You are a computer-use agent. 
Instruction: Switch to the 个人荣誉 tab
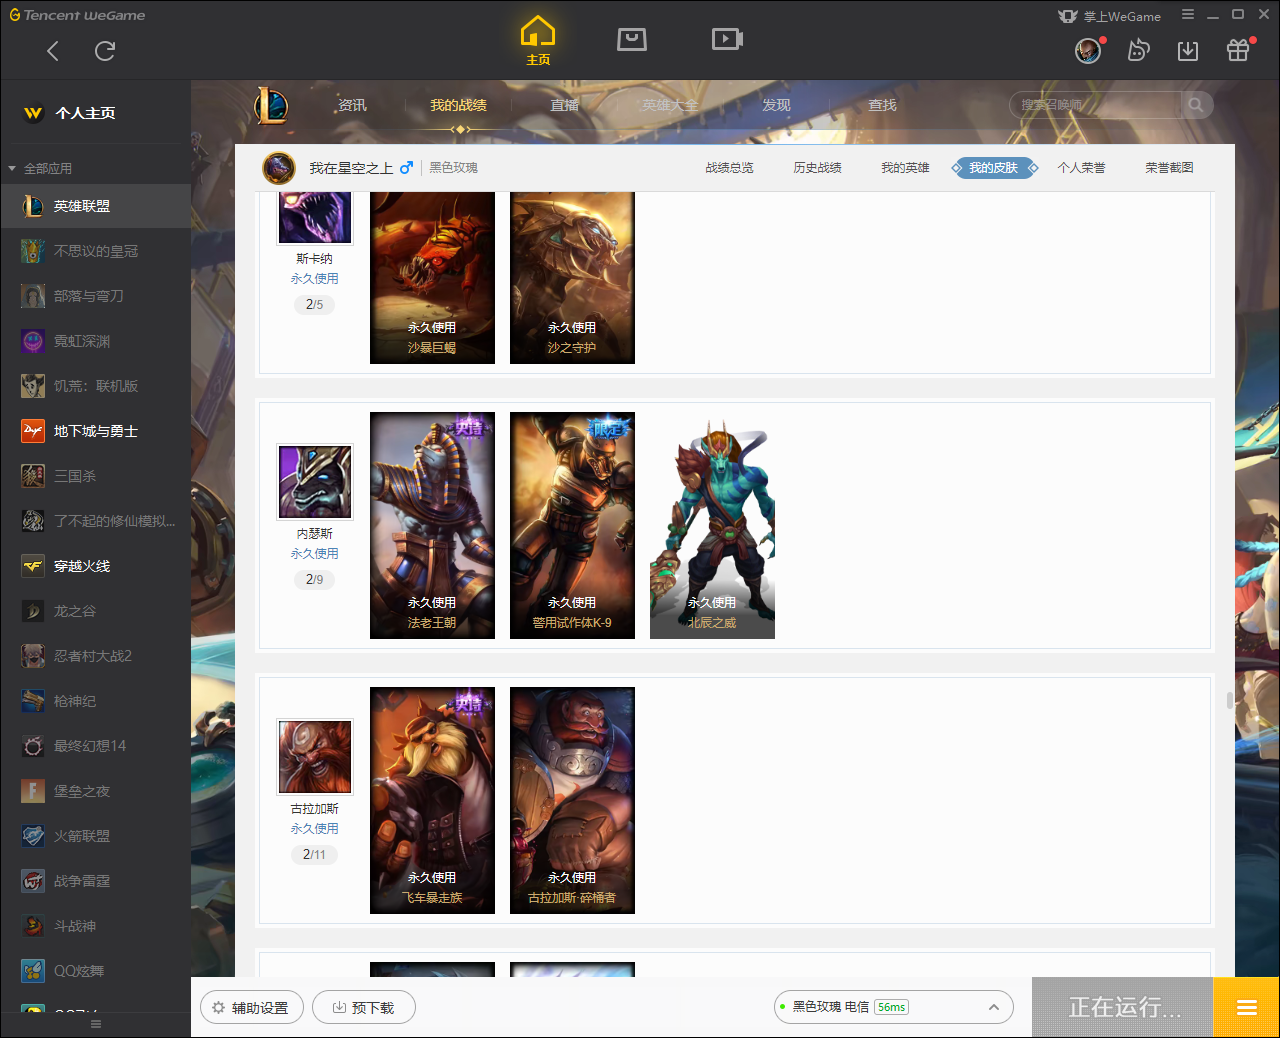point(1082,168)
